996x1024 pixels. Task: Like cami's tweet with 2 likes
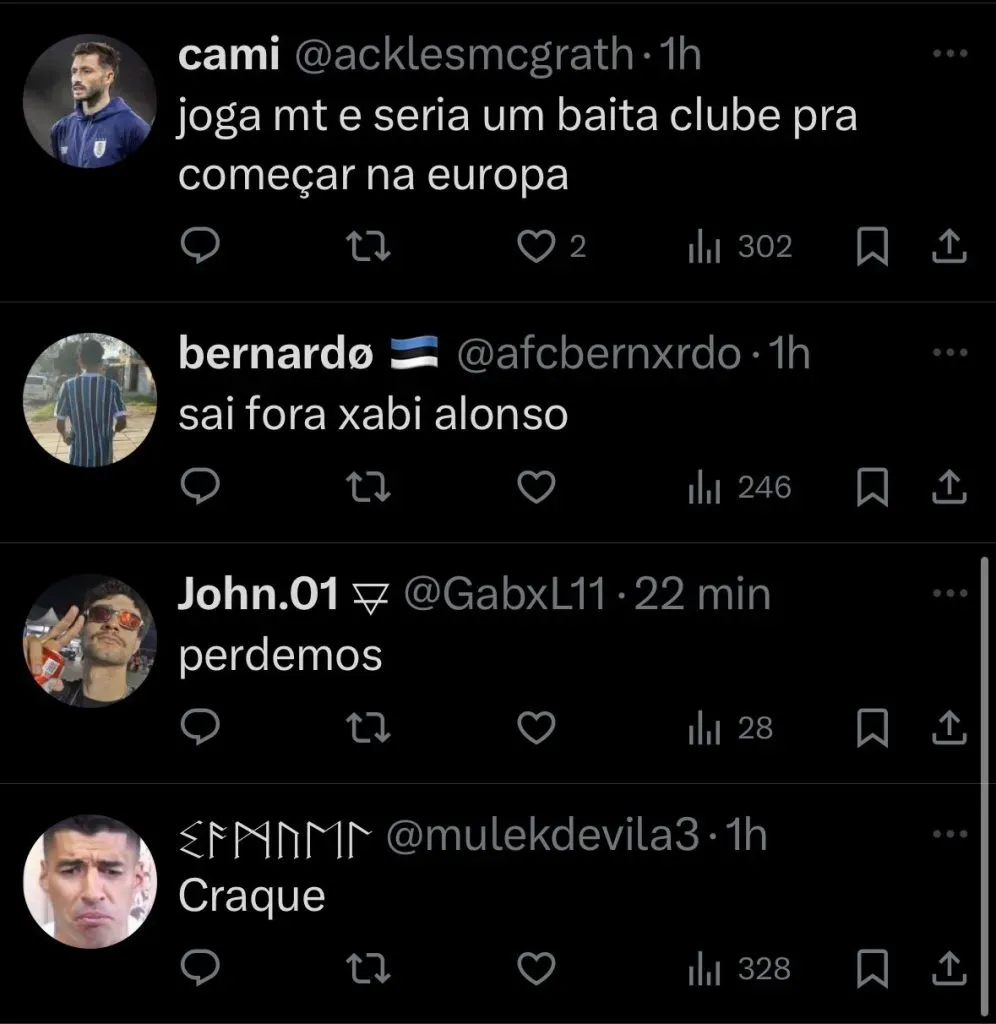538,247
